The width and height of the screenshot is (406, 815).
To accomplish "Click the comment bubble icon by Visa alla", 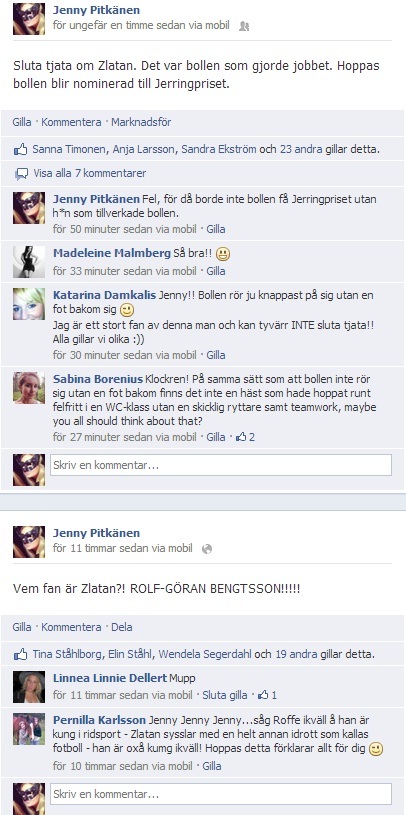I will point(21,174).
